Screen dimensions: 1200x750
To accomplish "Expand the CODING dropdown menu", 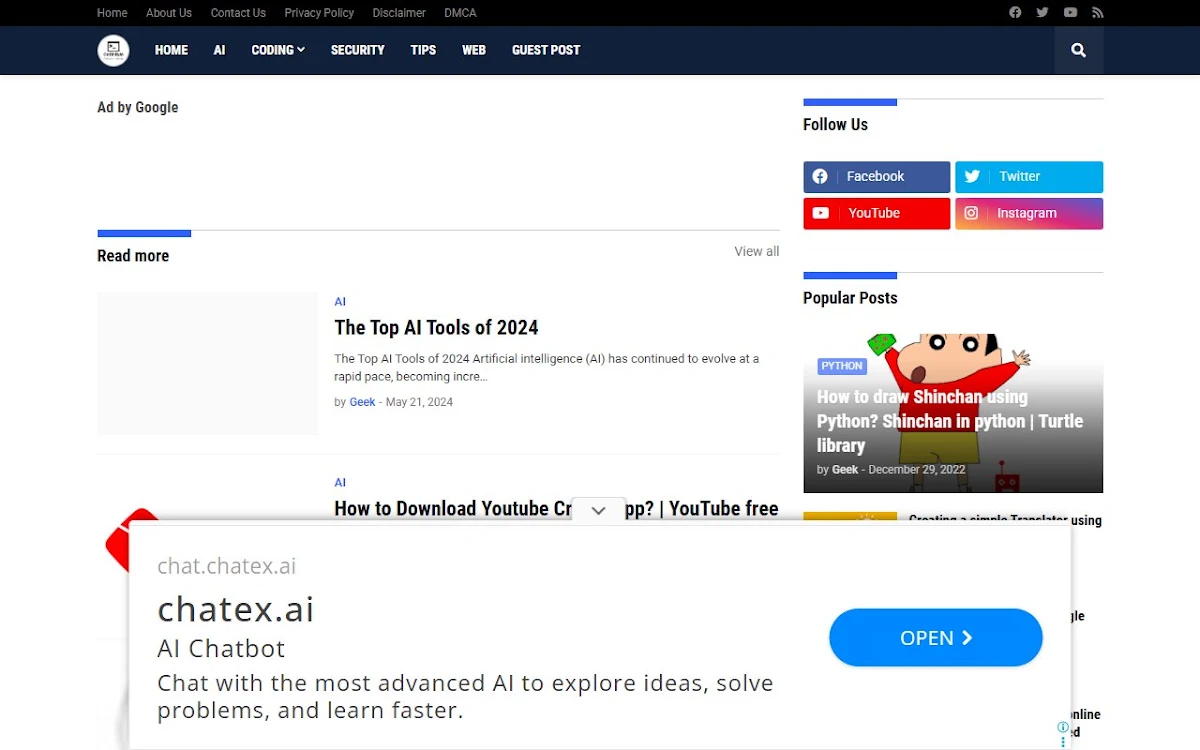I will click(x=278, y=50).
